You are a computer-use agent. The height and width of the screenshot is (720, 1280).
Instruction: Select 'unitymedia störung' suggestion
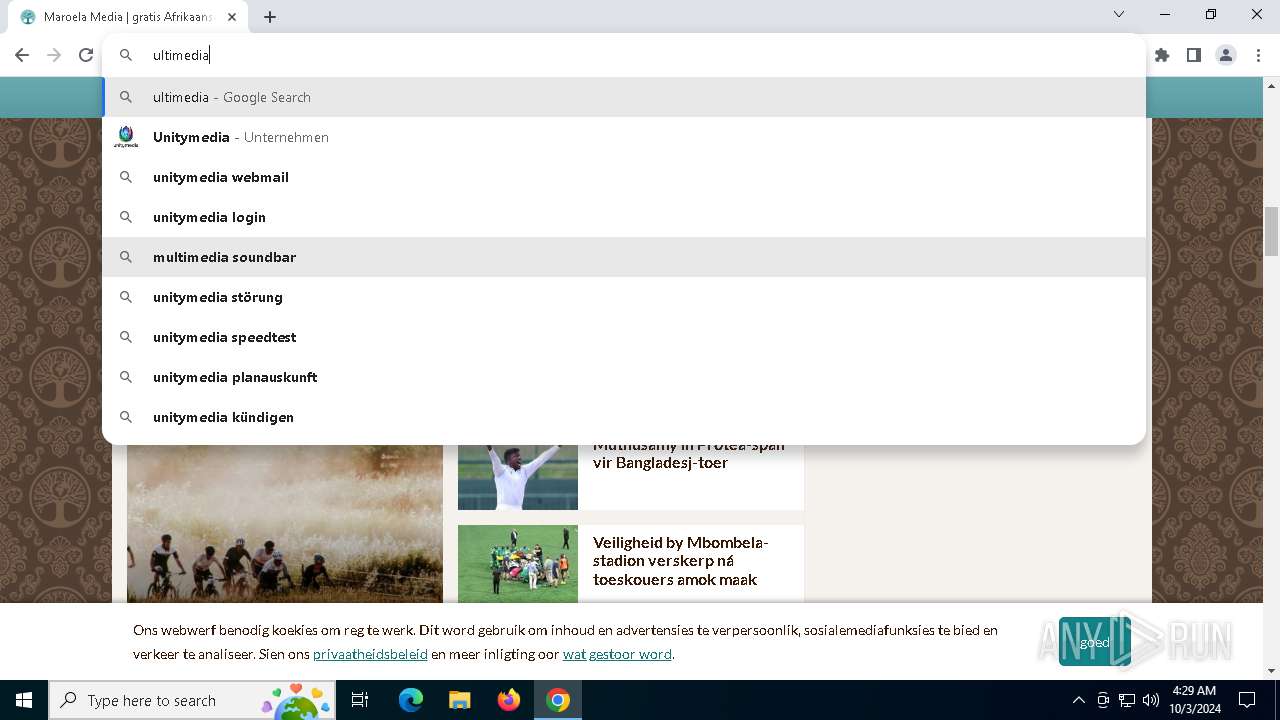click(x=624, y=297)
